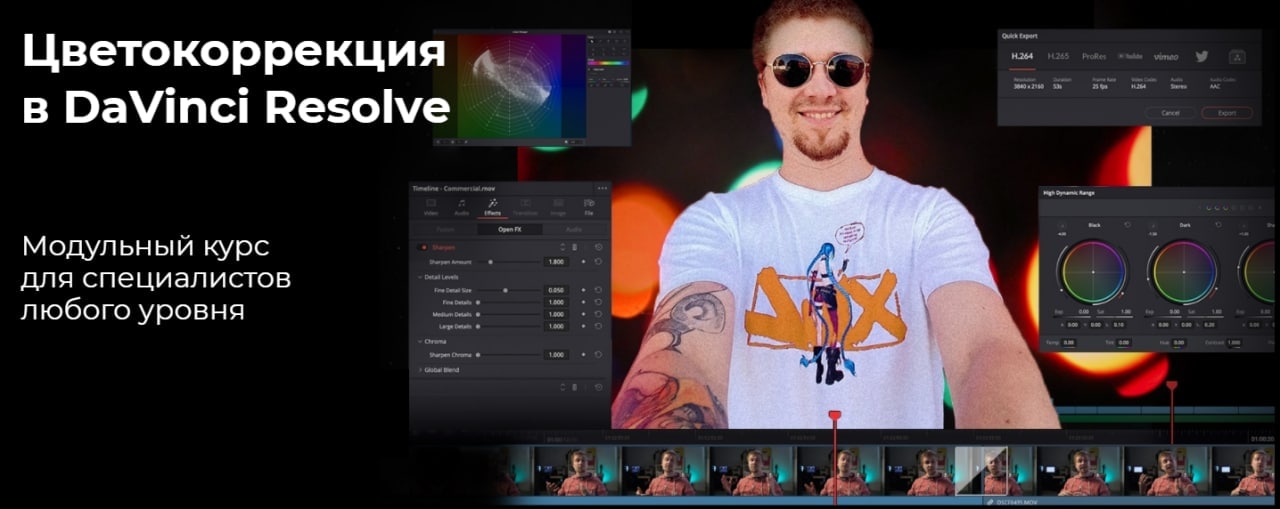Click Cancel in Quick Export dialog
Image resolution: width=1280 pixels, height=509 pixels.
[x=1170, y=113]
